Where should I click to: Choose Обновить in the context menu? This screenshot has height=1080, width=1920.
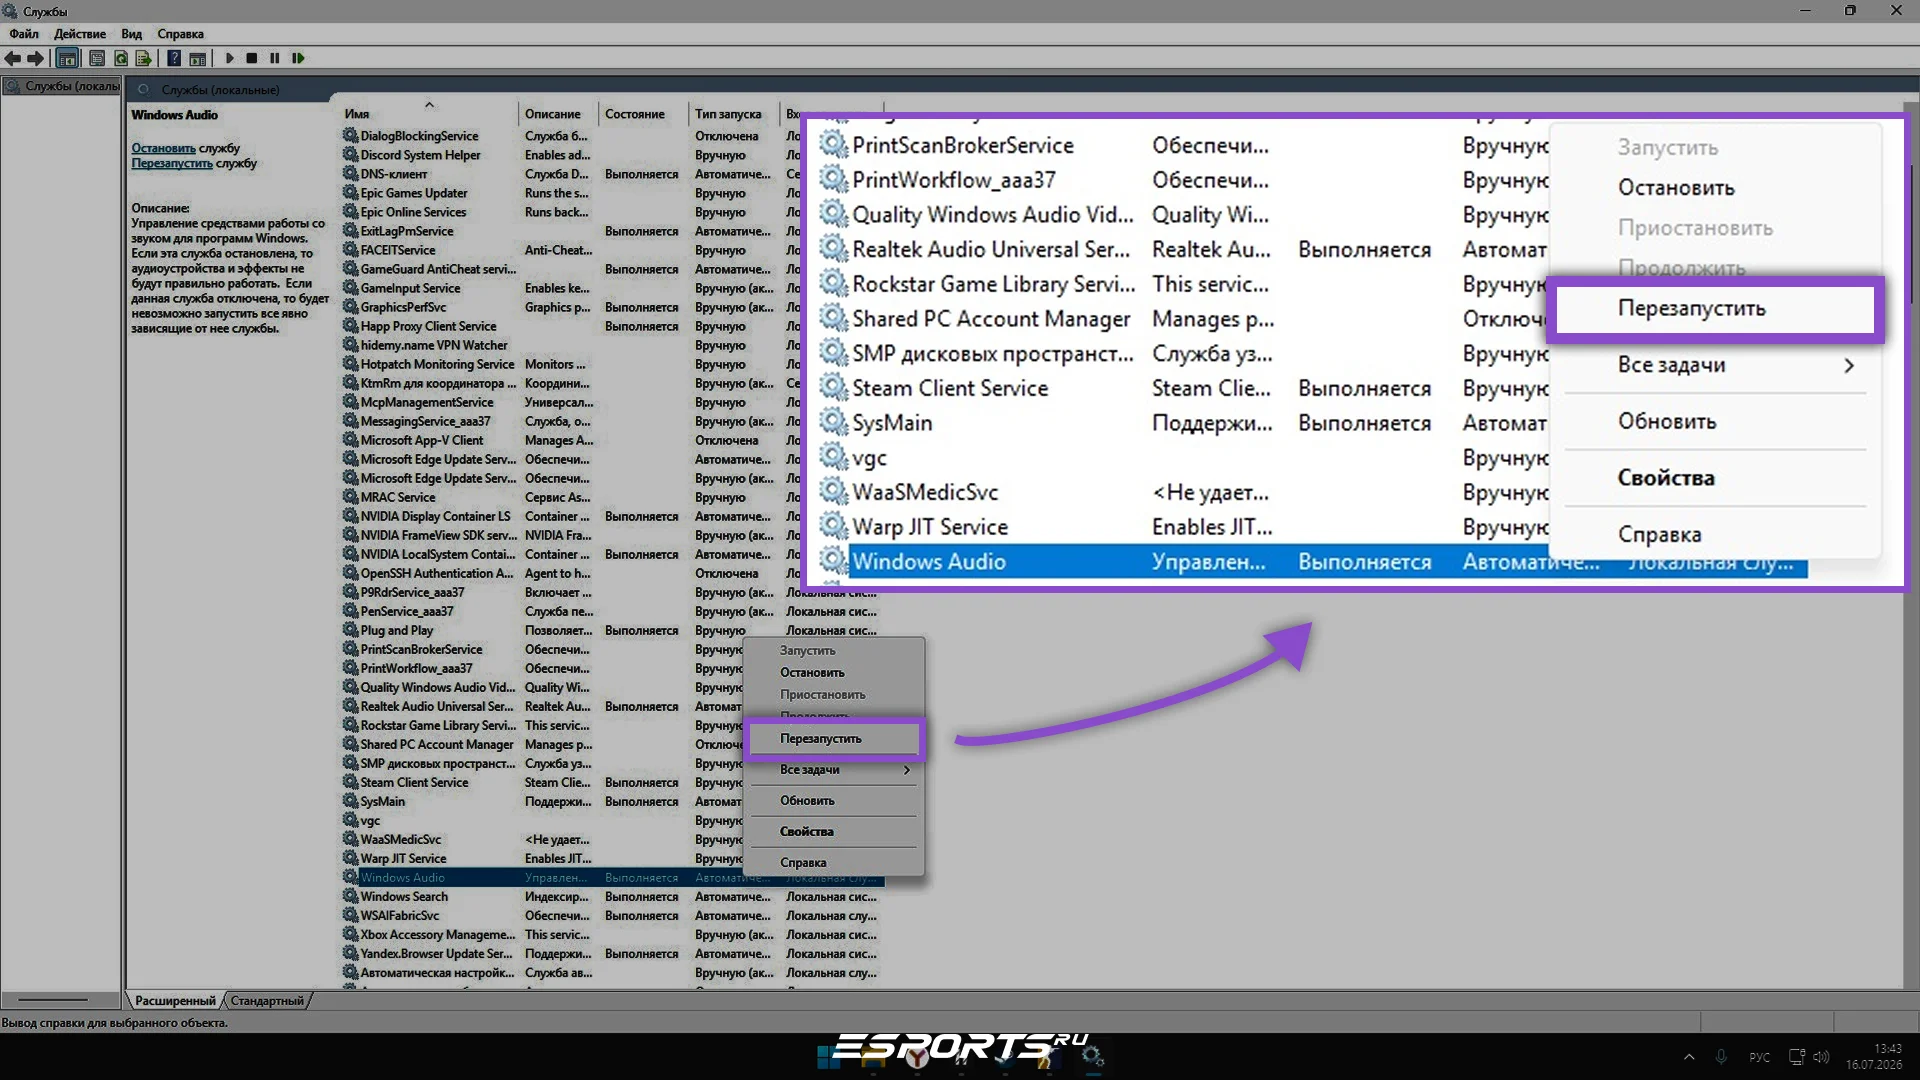pos(834,801)
